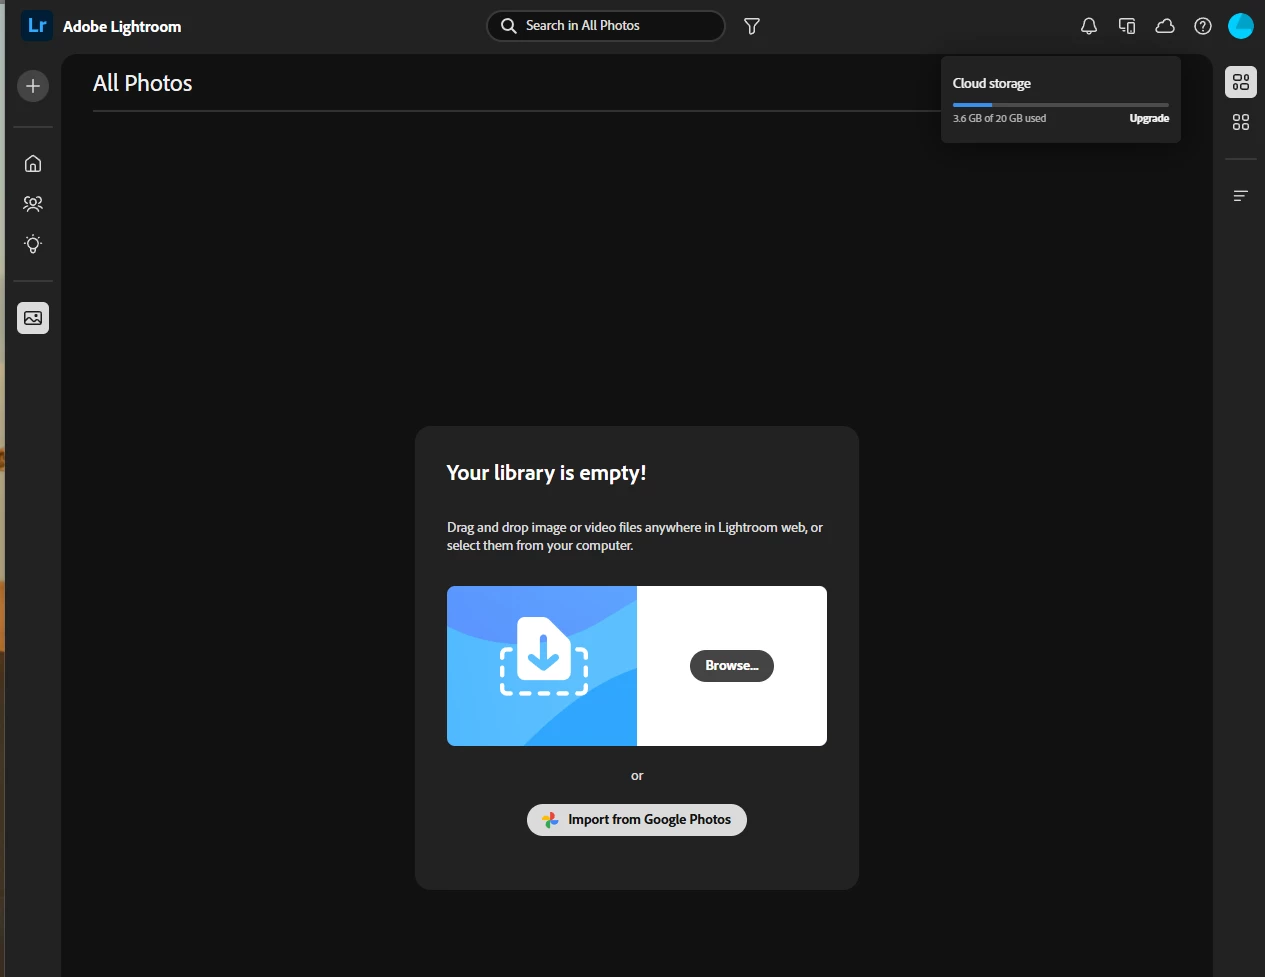
Task: Open the user profile avatar
Action: [x=1241, y=26]
